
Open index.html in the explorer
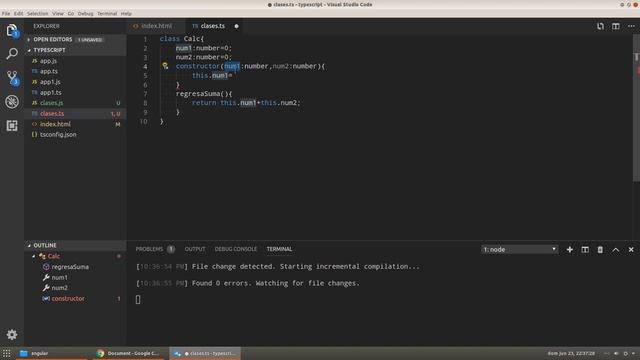[x=75, y=124]
